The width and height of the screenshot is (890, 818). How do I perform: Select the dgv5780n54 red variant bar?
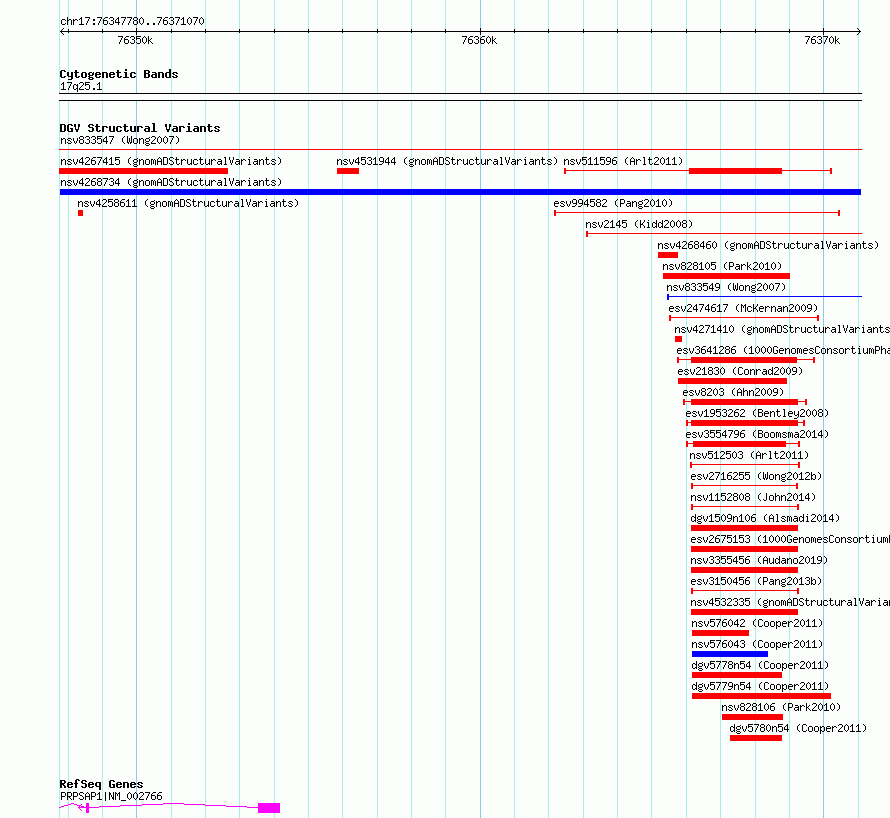tap(756, 738)
